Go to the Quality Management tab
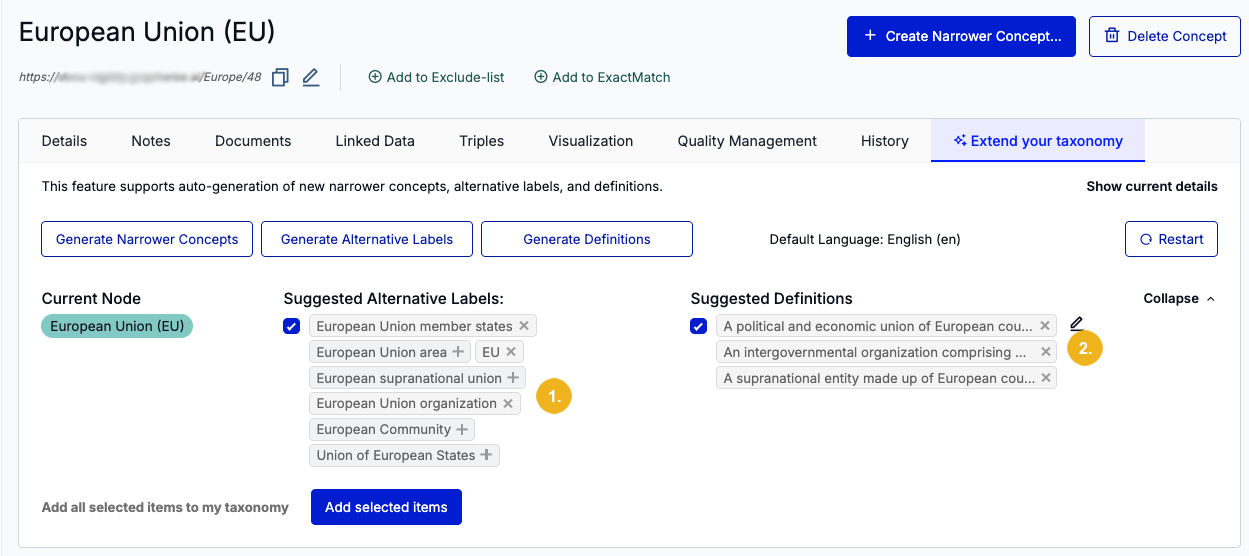This screenshot has height=556, width=1249. click(747, 141)
